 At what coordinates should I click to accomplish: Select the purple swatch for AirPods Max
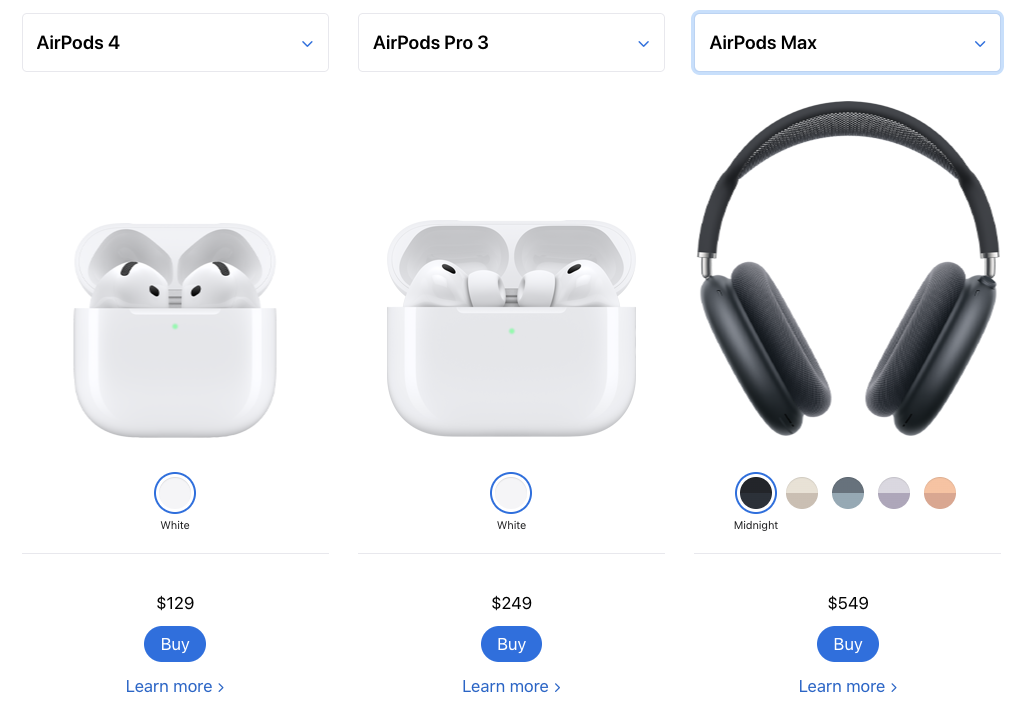click(x=894, y=493)
